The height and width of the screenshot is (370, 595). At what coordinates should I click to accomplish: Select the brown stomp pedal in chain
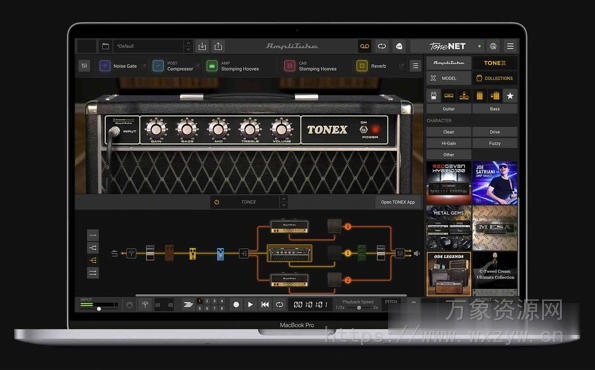pyautogui.click(x=169, y=253)
